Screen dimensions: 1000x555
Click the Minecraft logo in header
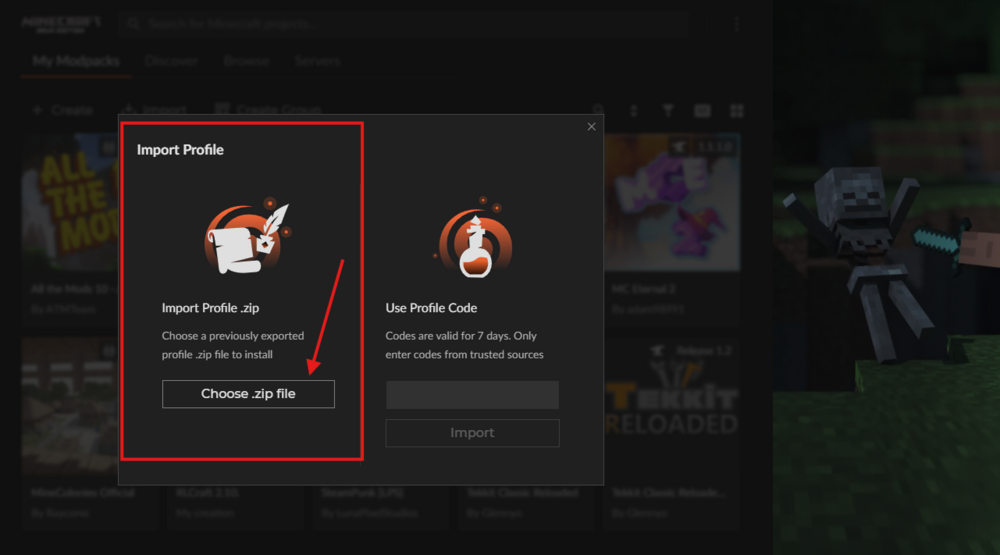(62, 23)
